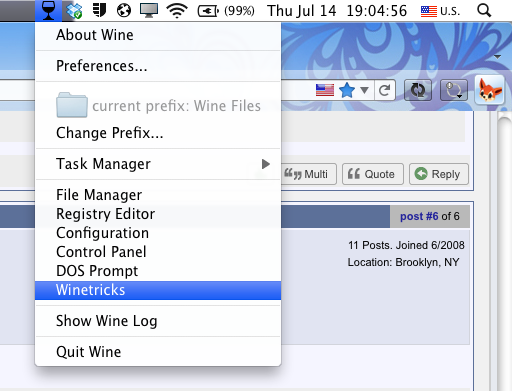Expand the Task Manager submenu arrow
512x391 pixels.
tap(265, 164)
